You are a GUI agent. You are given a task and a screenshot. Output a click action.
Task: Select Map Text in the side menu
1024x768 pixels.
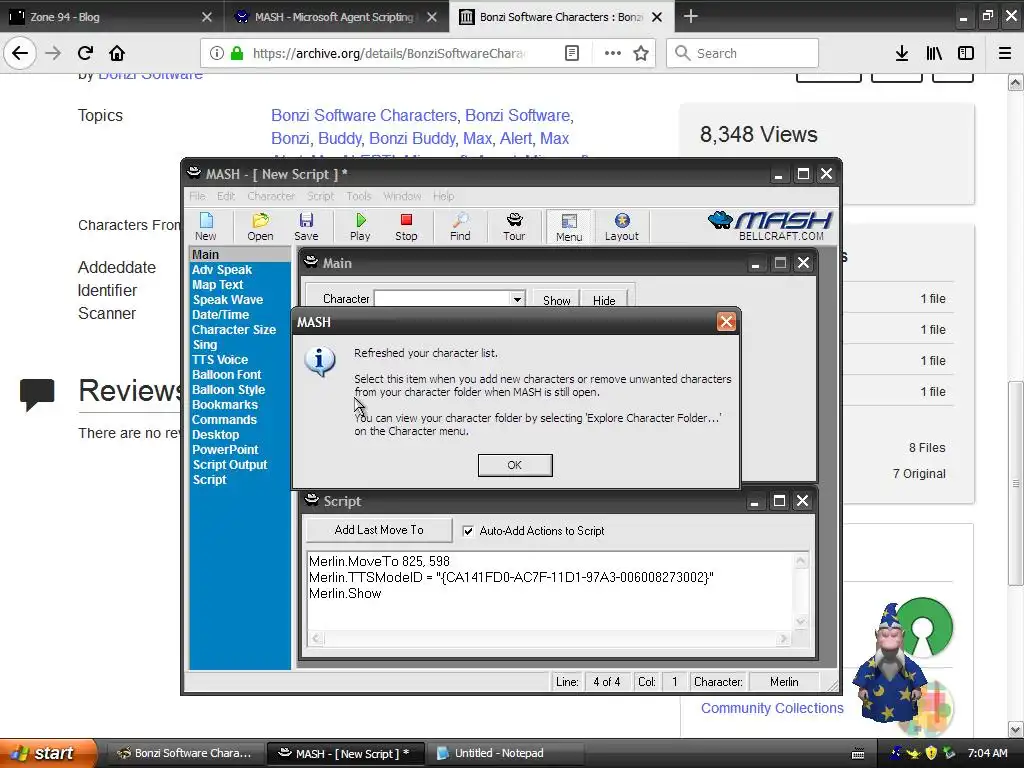217,285
